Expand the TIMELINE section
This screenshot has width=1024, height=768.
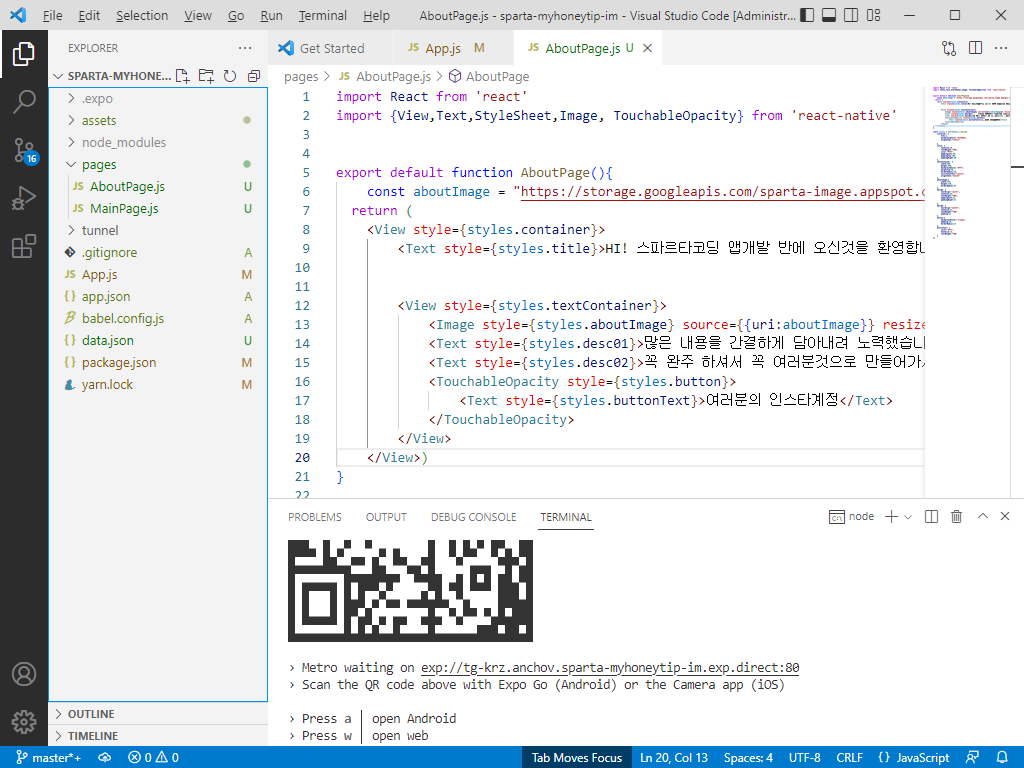[x=158, y=736]
